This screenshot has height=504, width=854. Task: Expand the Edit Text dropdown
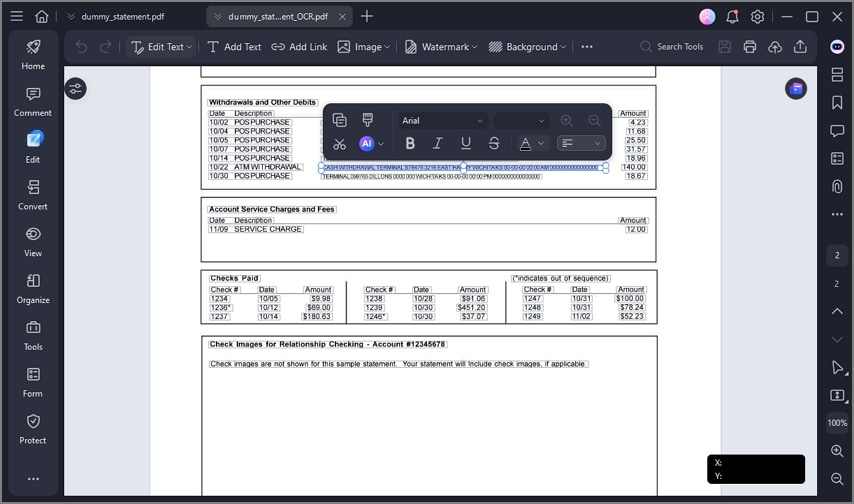(189, 47)
